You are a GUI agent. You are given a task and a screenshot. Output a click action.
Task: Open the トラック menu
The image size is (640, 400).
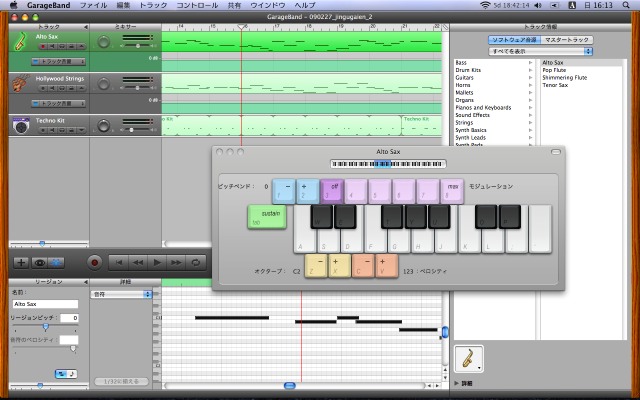point(153,5)
